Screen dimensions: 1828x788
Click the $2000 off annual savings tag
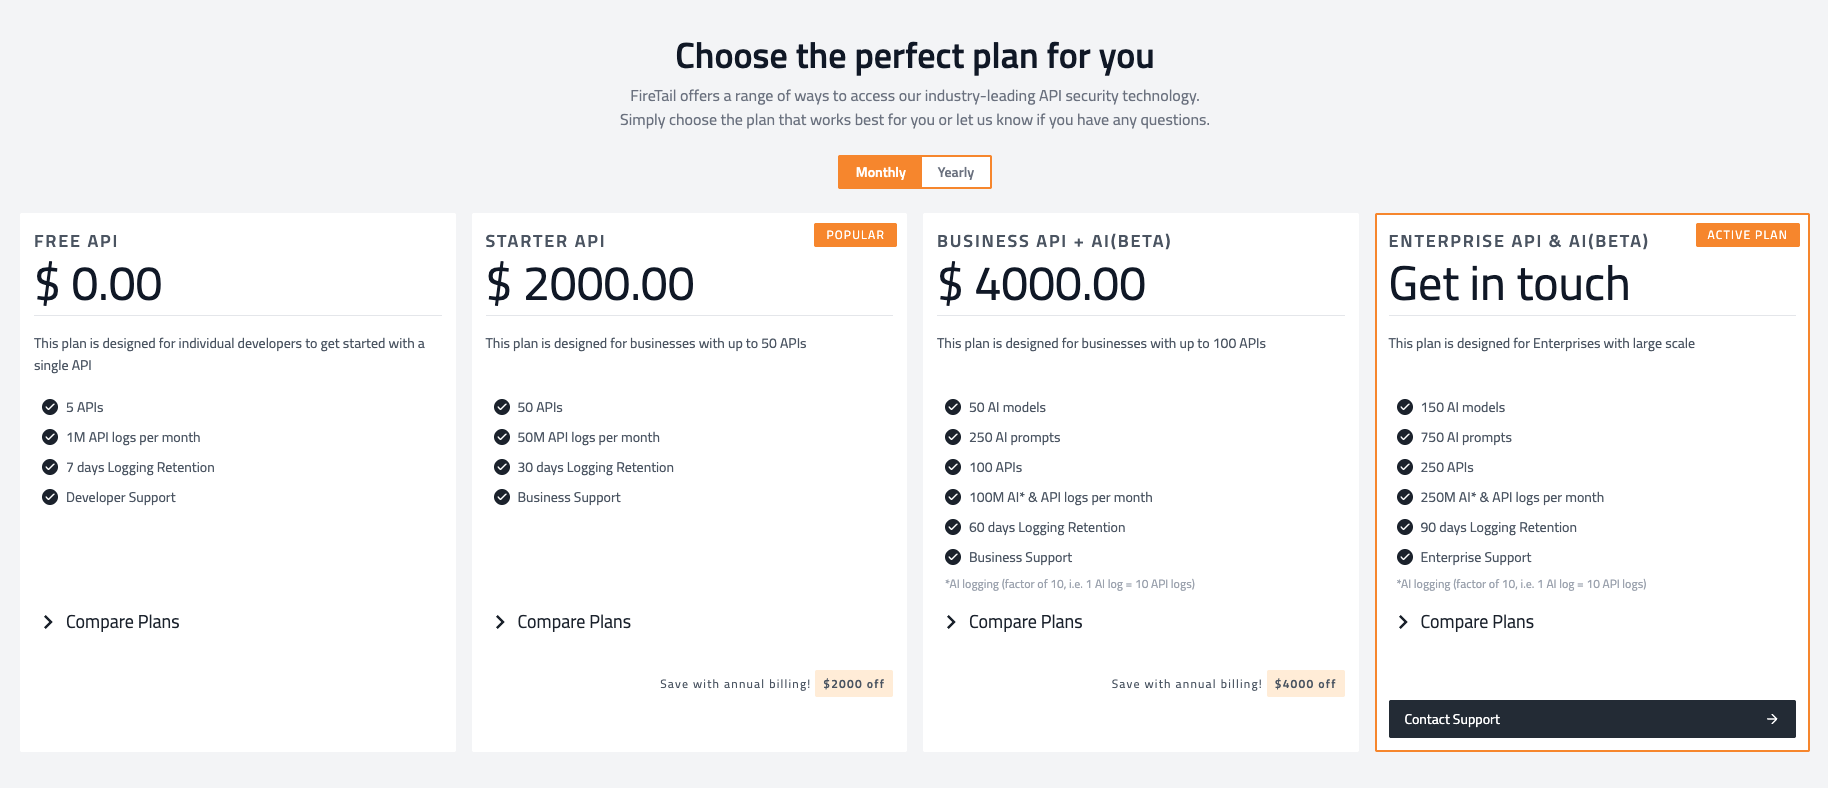pos(853,684)
